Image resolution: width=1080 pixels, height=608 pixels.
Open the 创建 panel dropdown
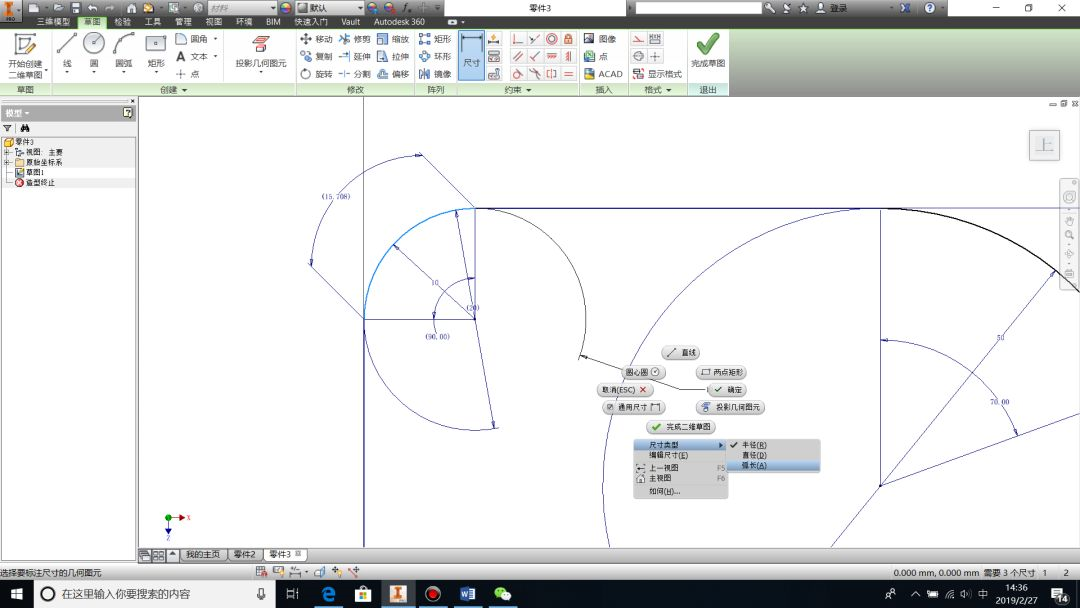174,90
